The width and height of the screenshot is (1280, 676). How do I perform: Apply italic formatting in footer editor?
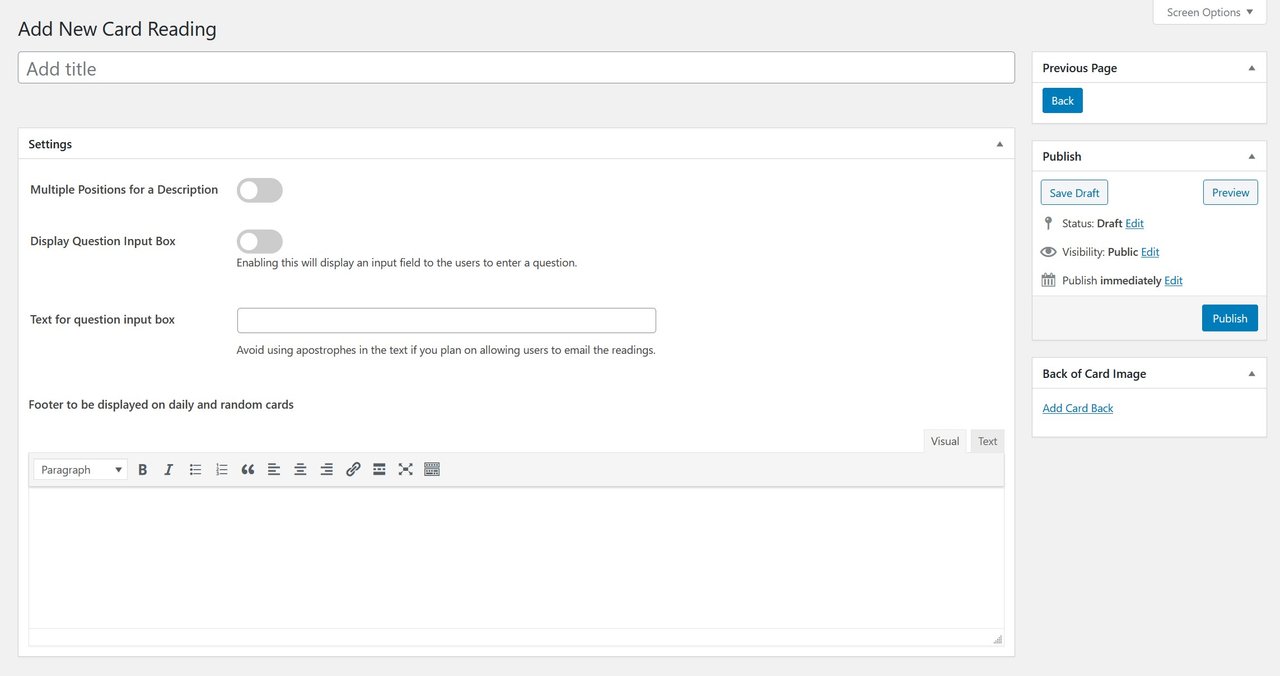168,469
